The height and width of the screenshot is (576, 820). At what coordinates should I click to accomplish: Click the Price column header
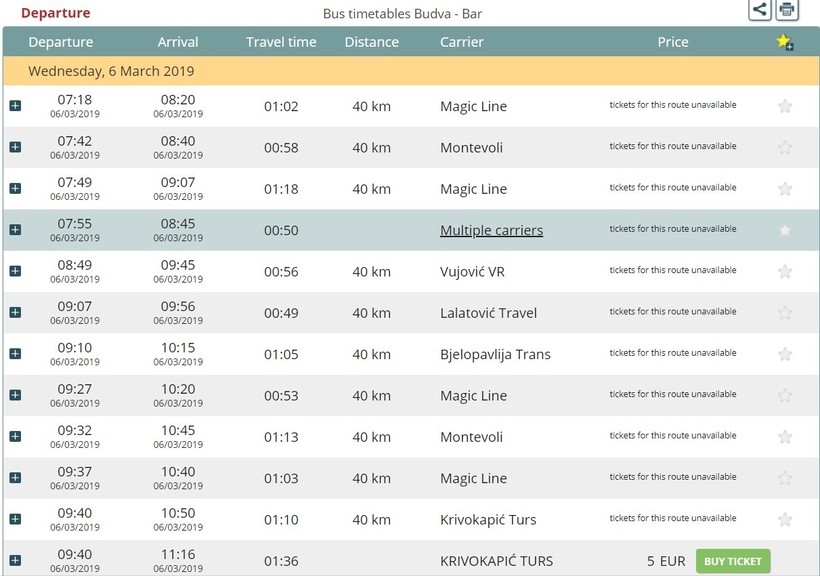tap(672, 42)
